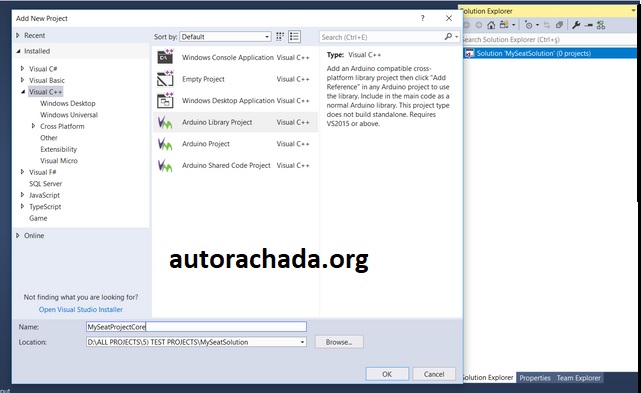Image resolution: width=641 pixels, height=393 pixels.
Task: Expand the Online section
Action: (x=18, y=236)
